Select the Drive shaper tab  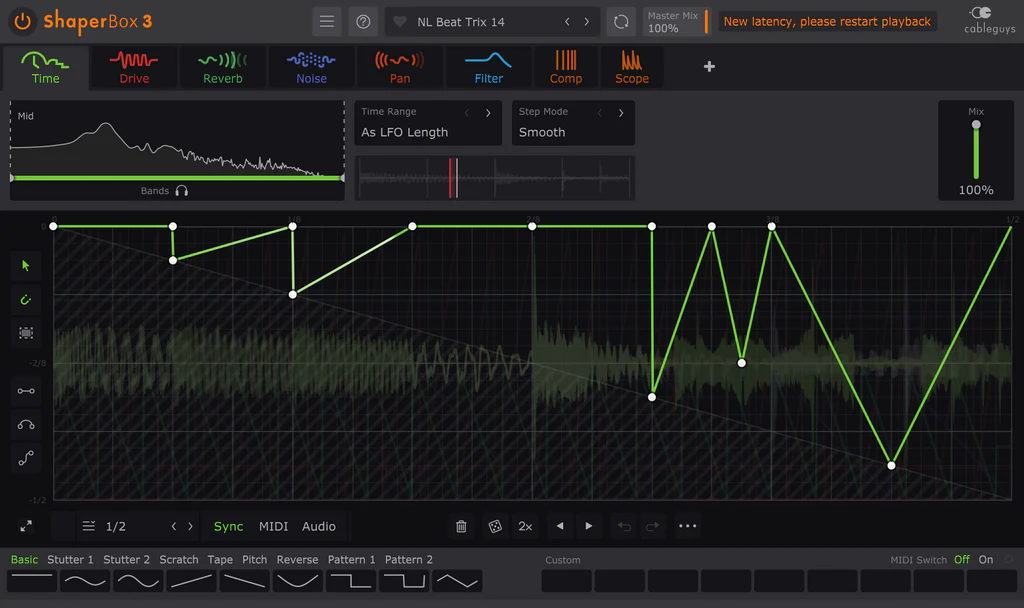pyautogui.click(x=134, y=67)
